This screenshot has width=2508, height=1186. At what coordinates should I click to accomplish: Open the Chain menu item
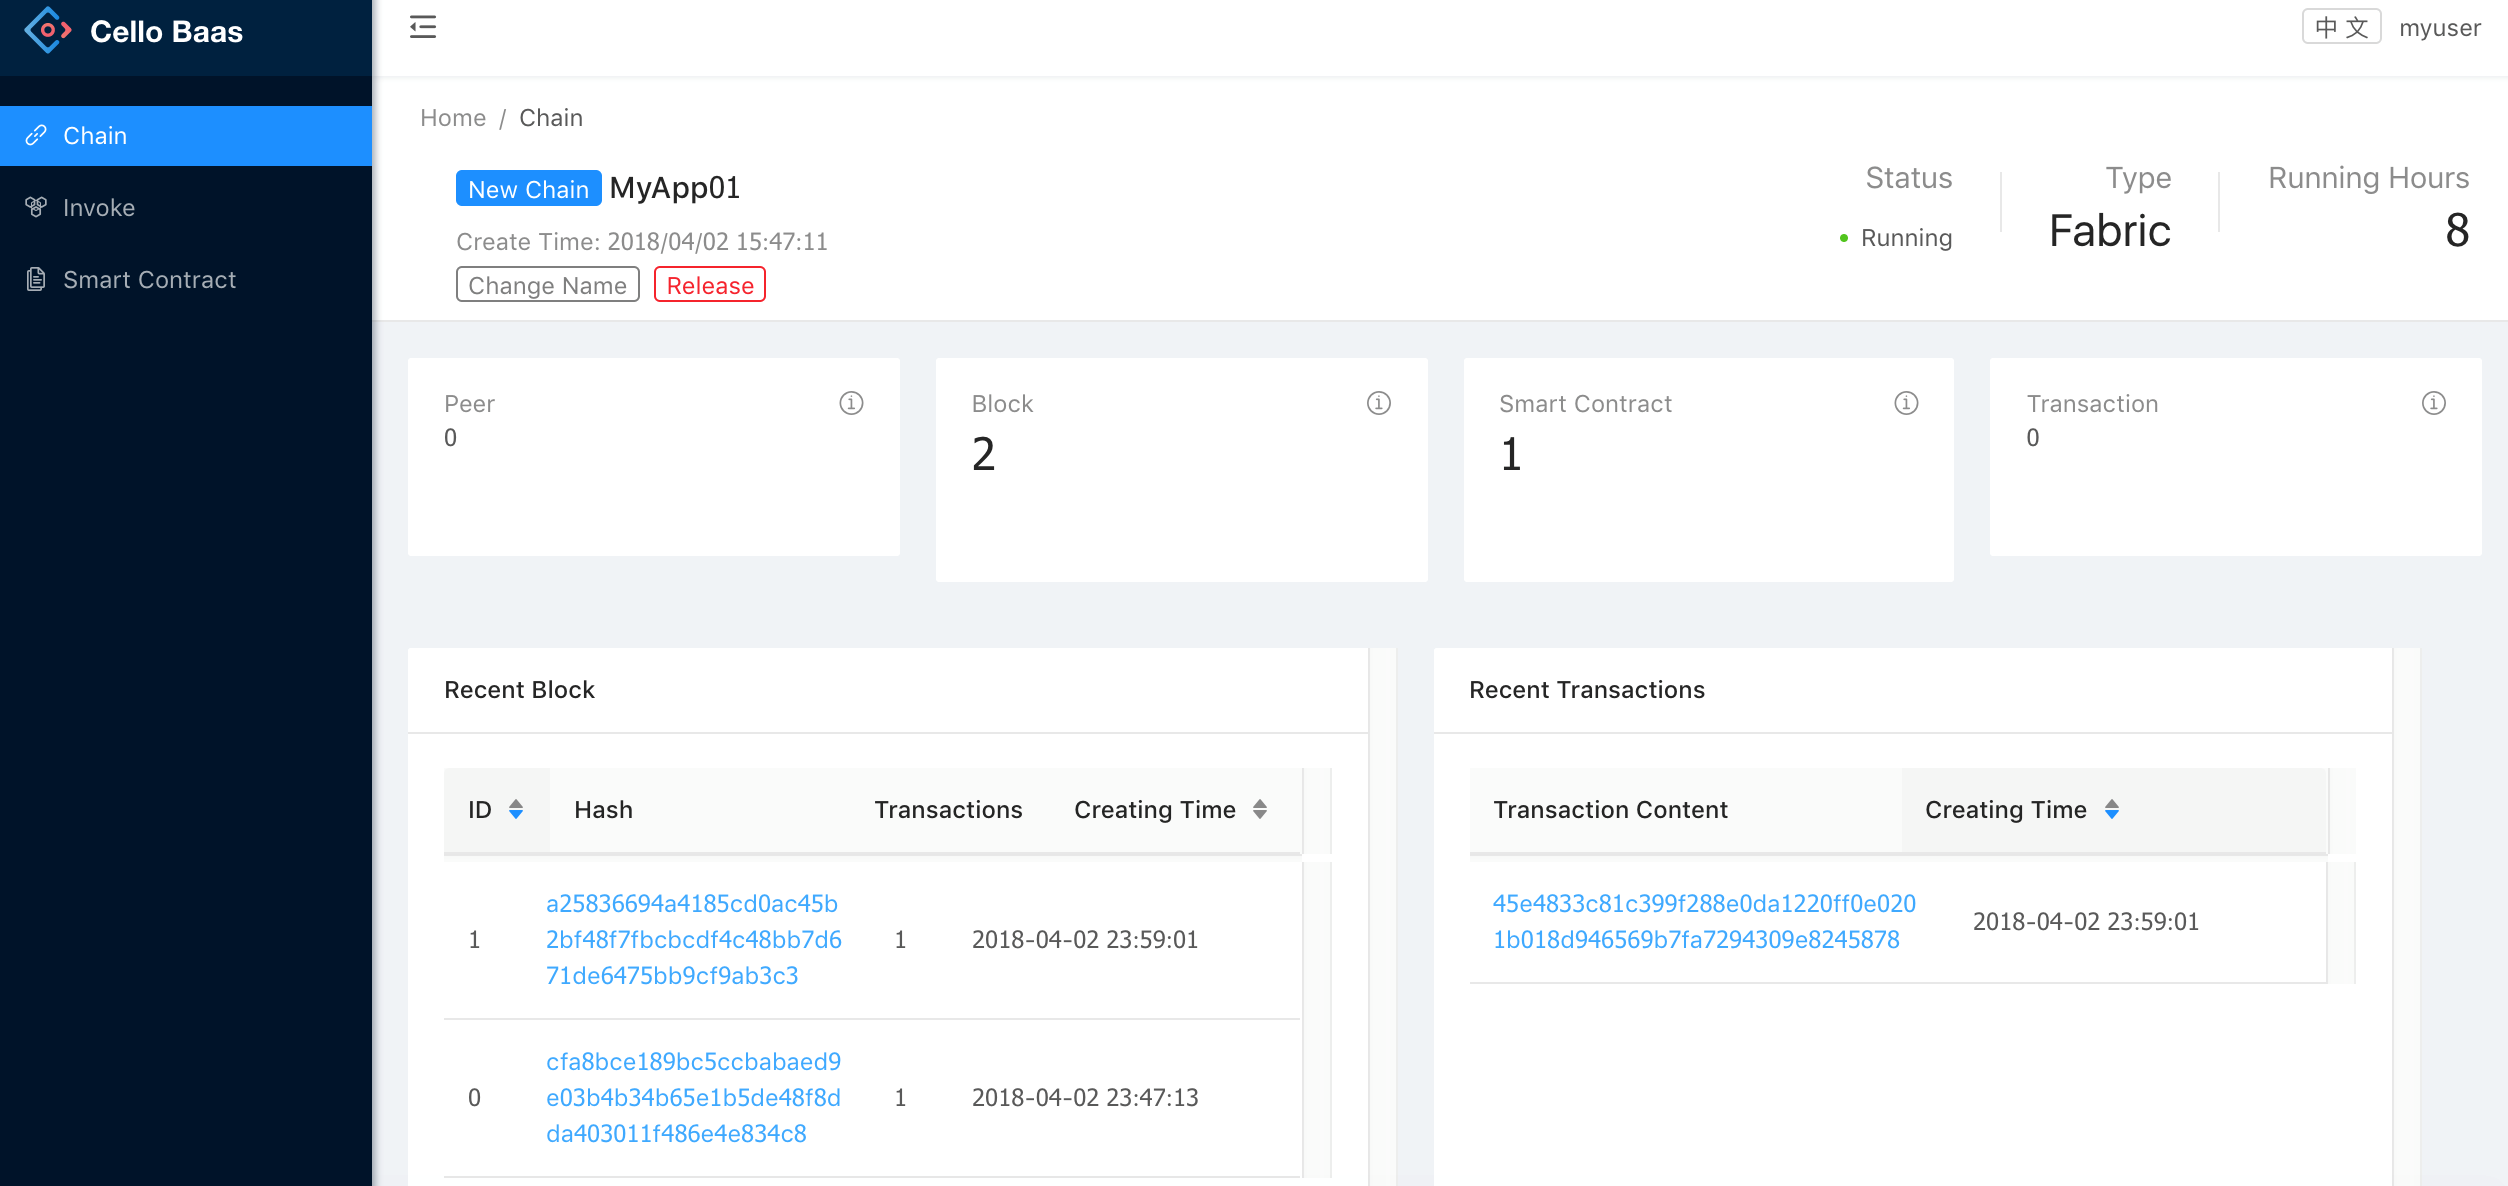coord(186,135)
